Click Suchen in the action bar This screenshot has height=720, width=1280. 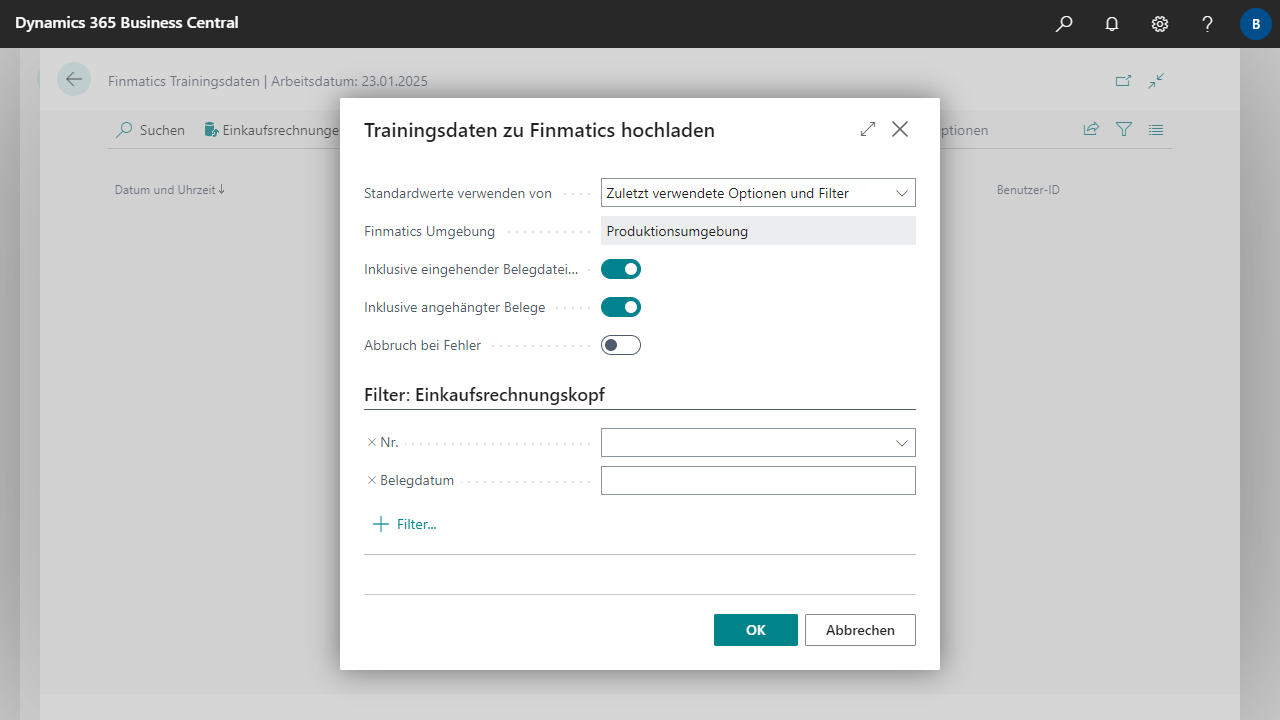coord(151,130)
